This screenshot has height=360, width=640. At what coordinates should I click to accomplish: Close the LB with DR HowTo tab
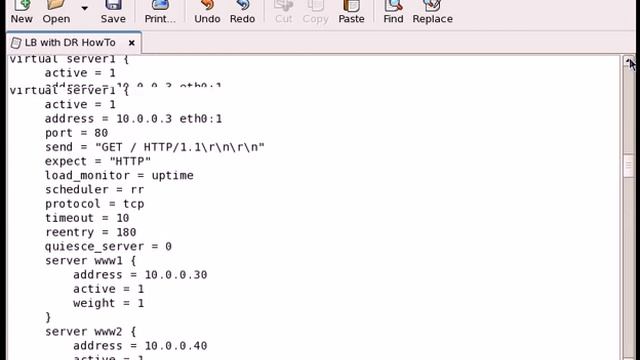tap(131, 42)
